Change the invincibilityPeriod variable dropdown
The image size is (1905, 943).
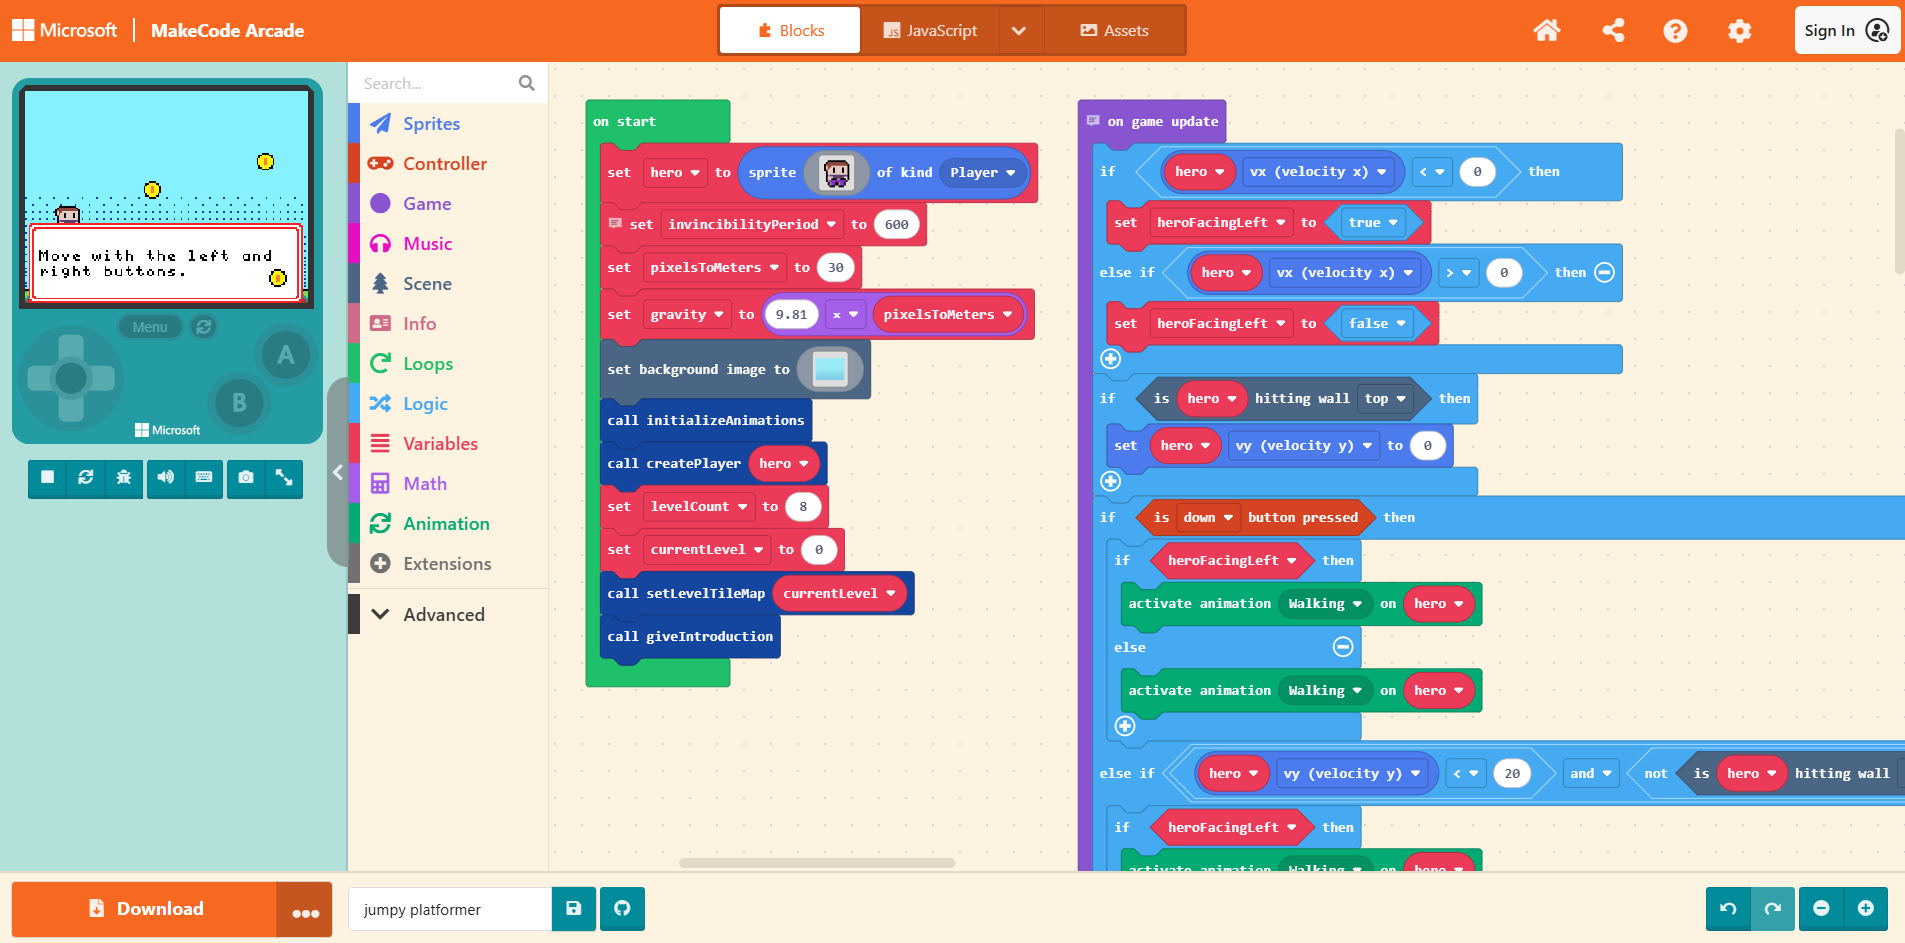tap(752, 225)
